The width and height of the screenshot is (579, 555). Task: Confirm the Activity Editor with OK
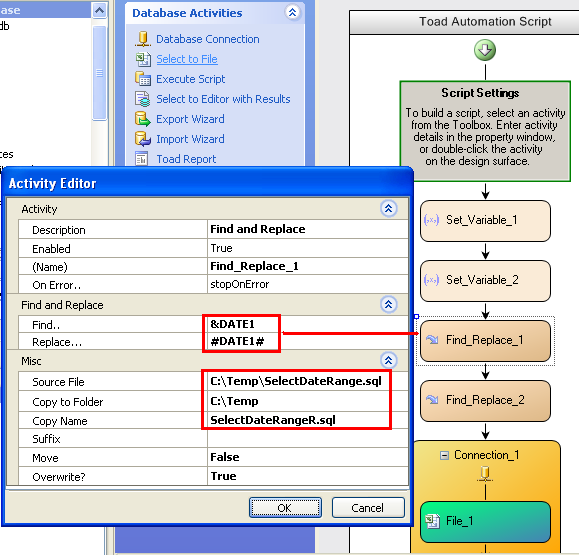click(285, 508)
